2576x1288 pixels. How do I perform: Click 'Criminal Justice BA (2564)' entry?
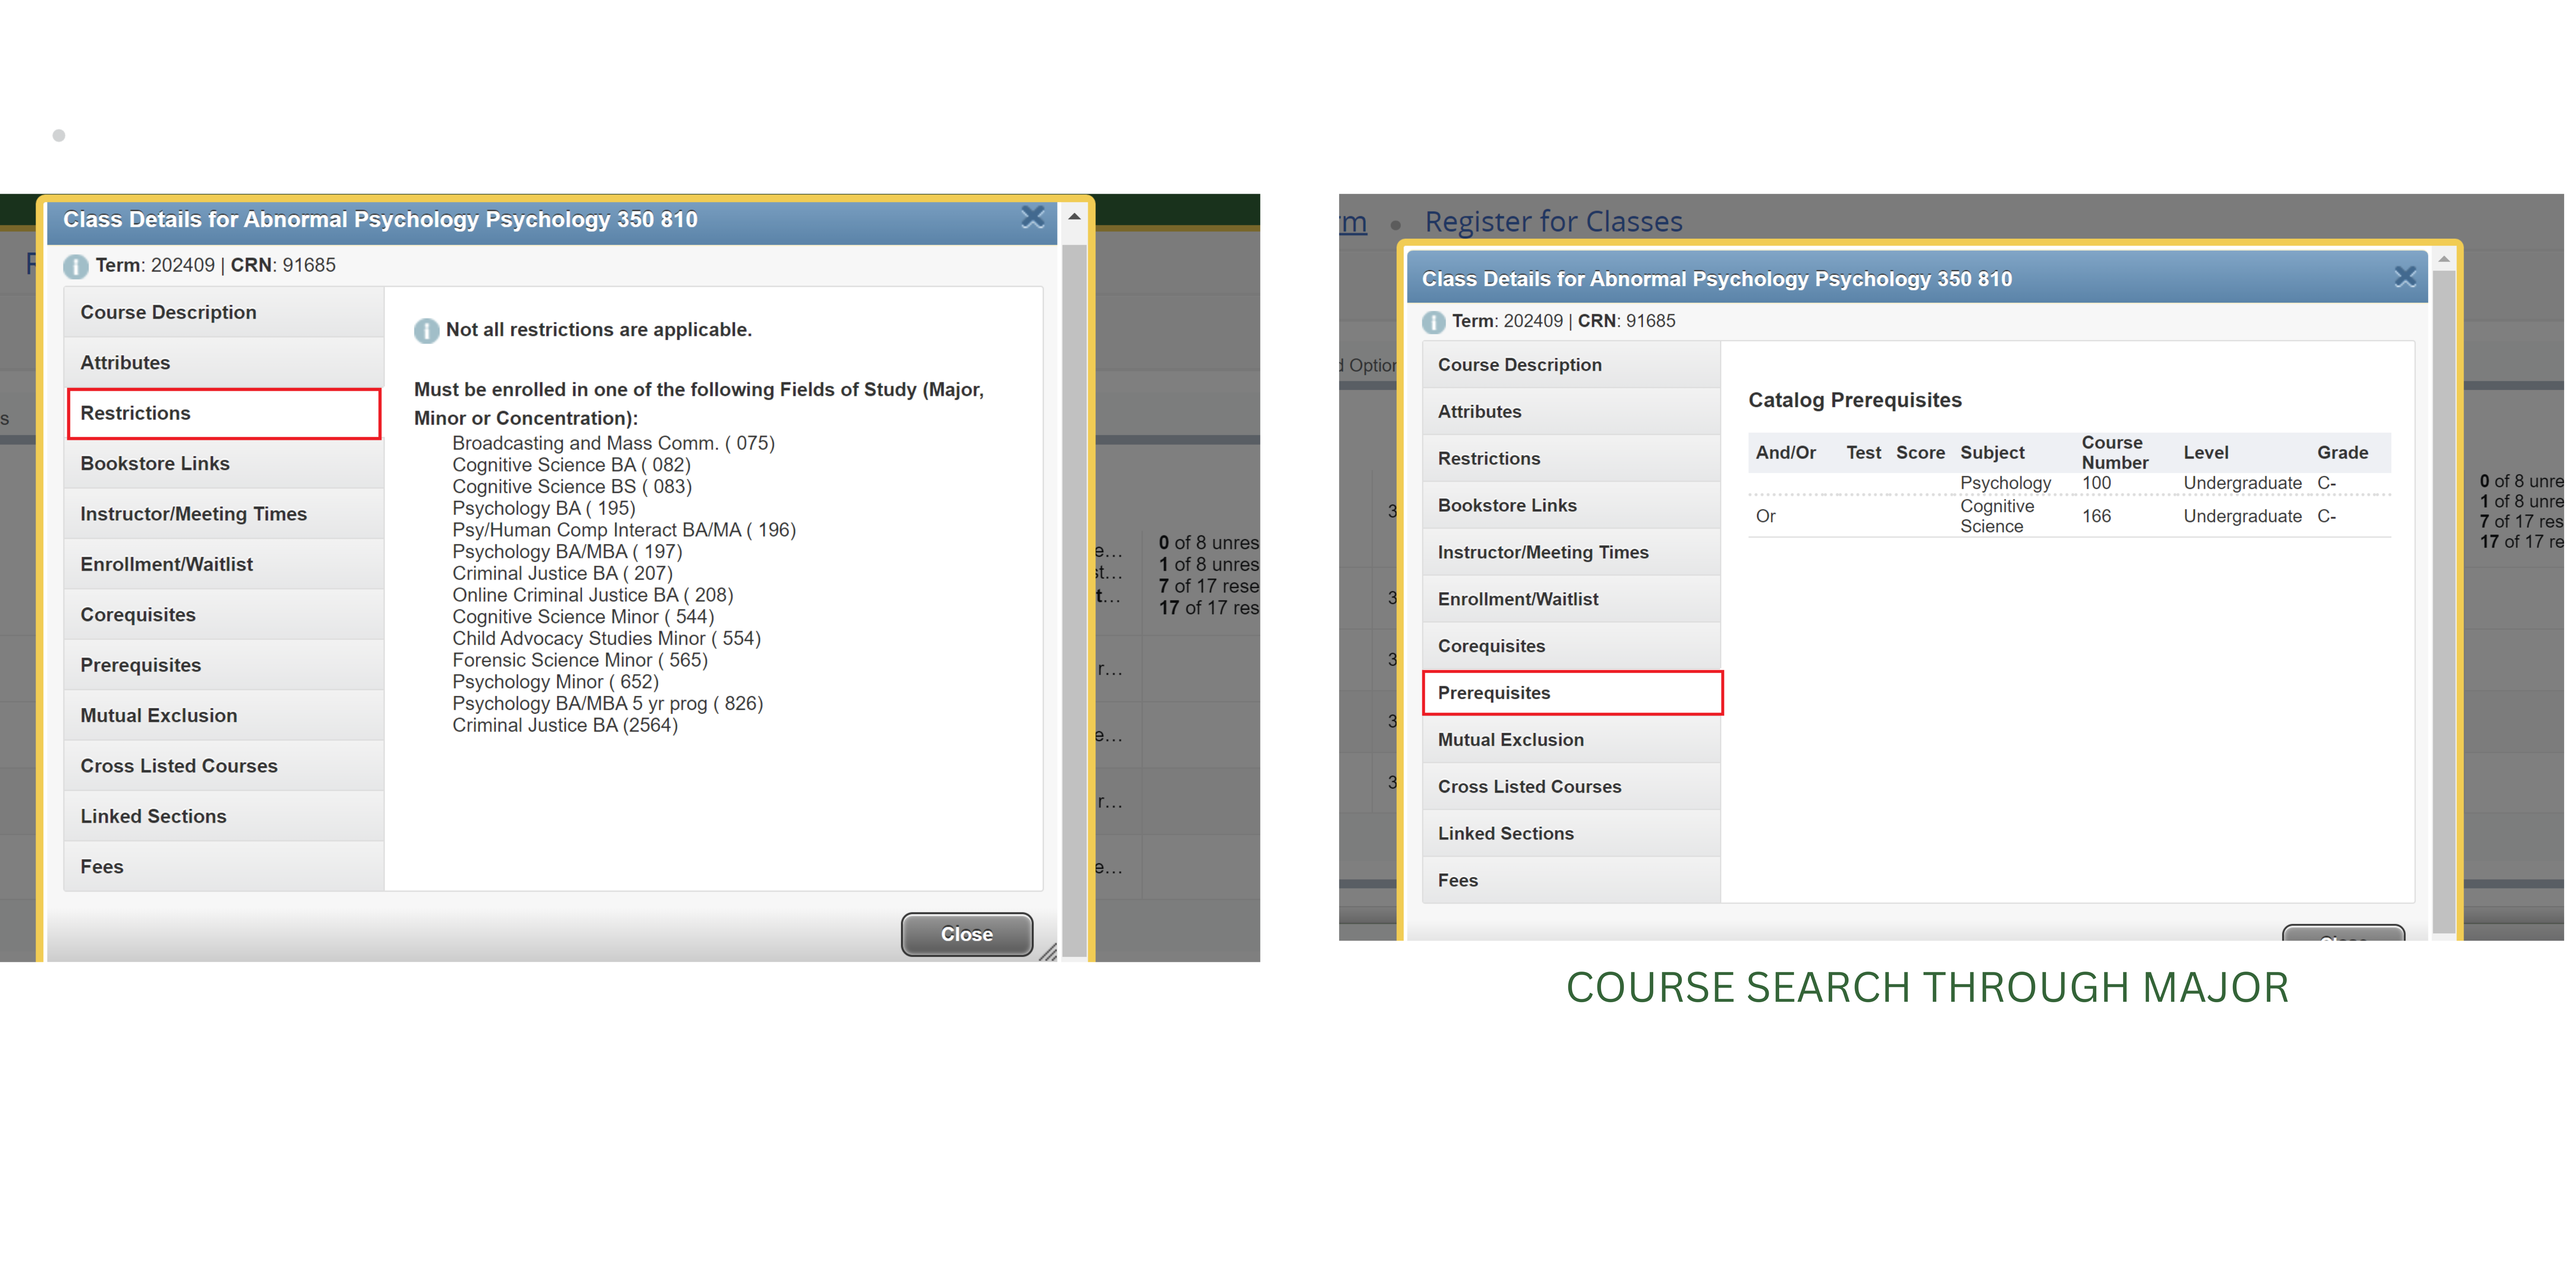click(x=565, y=725)
